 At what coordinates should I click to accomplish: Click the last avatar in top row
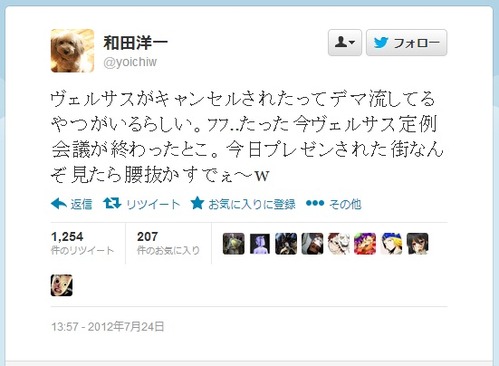coord(418,244)
